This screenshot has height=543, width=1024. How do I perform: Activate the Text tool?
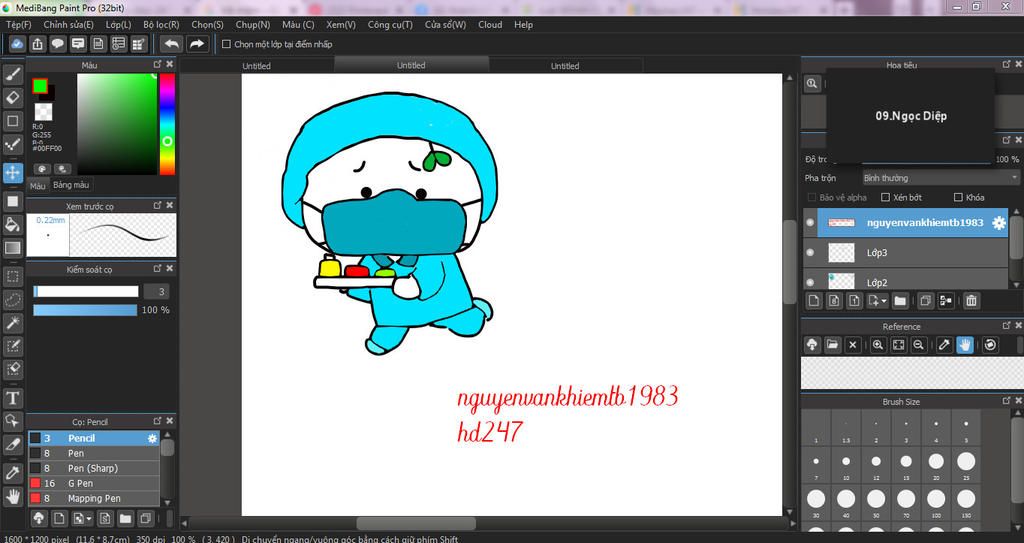tap(12, 397)
